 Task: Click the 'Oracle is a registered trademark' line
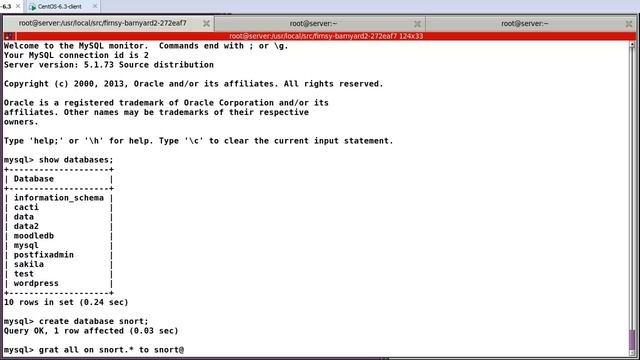[x=166, y=103]
